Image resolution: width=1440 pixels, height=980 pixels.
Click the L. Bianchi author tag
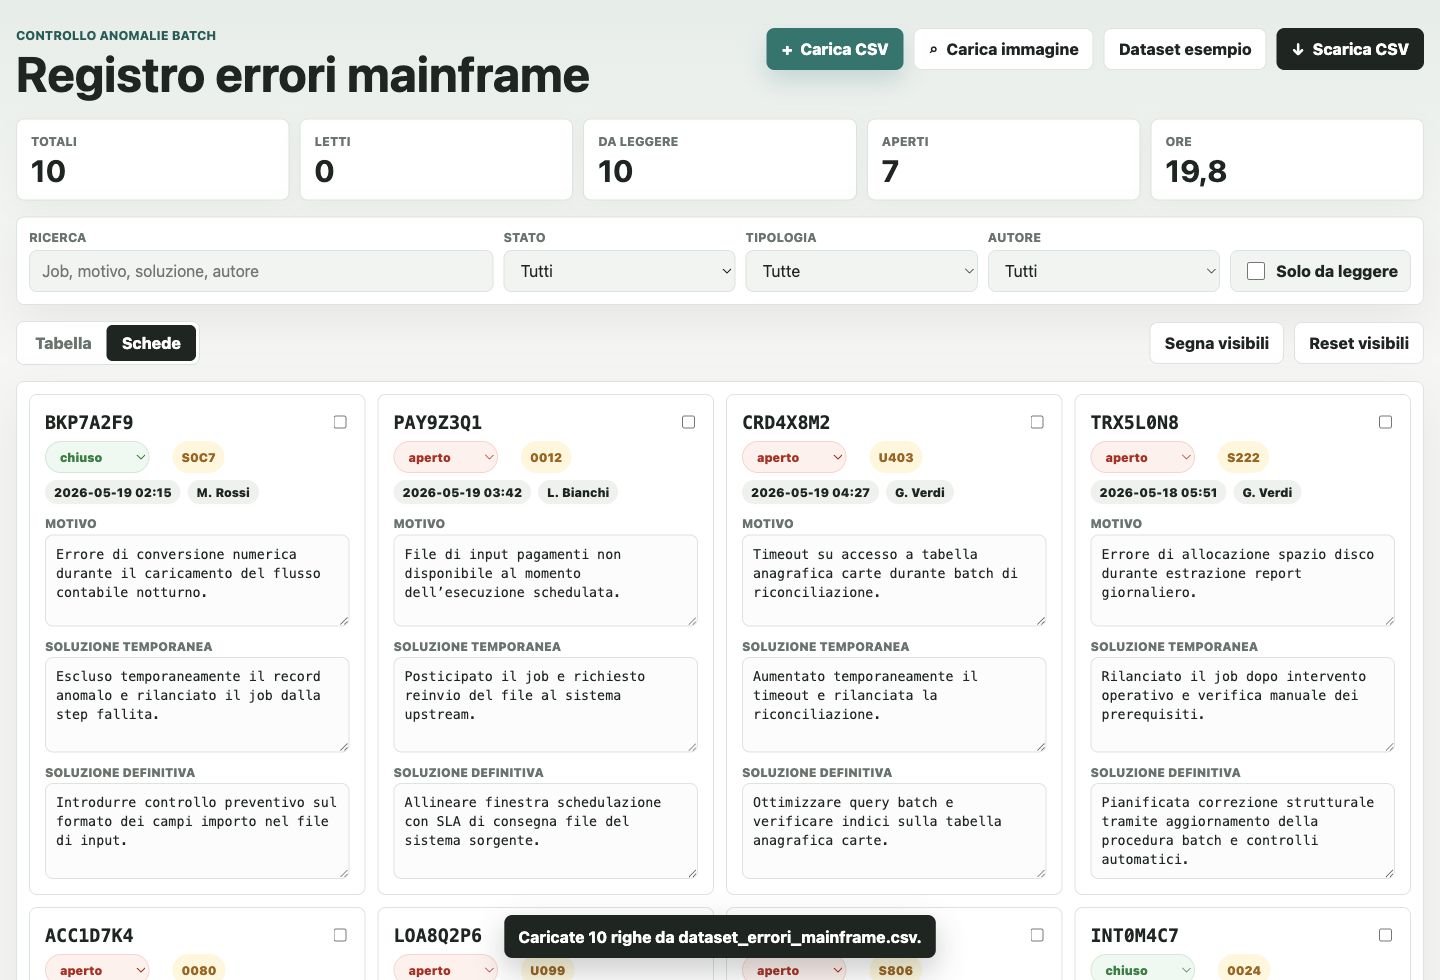[x=578, y=492]
